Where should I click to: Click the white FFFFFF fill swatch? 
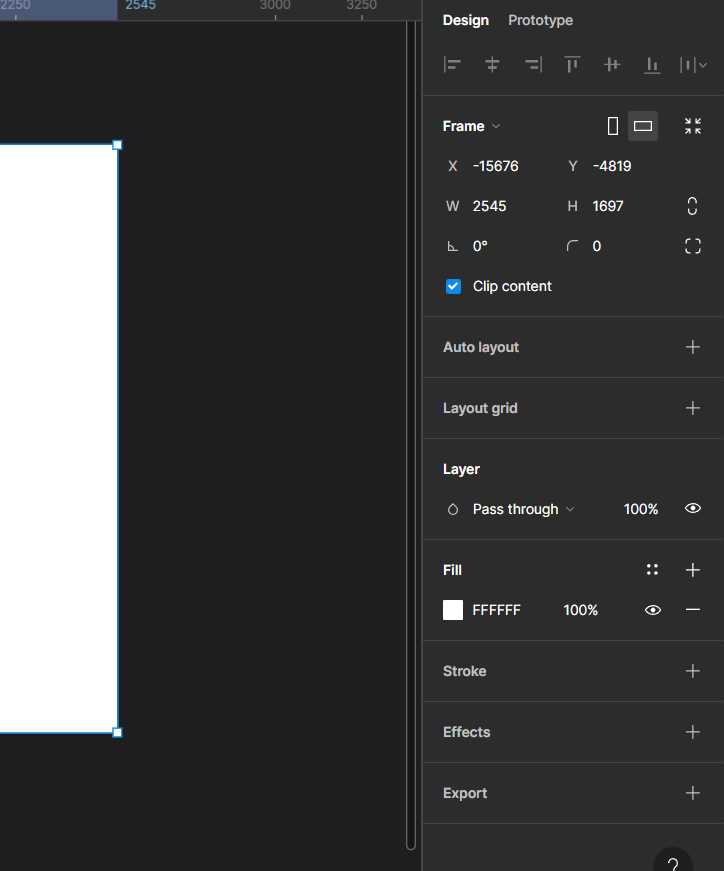point(453,610)
